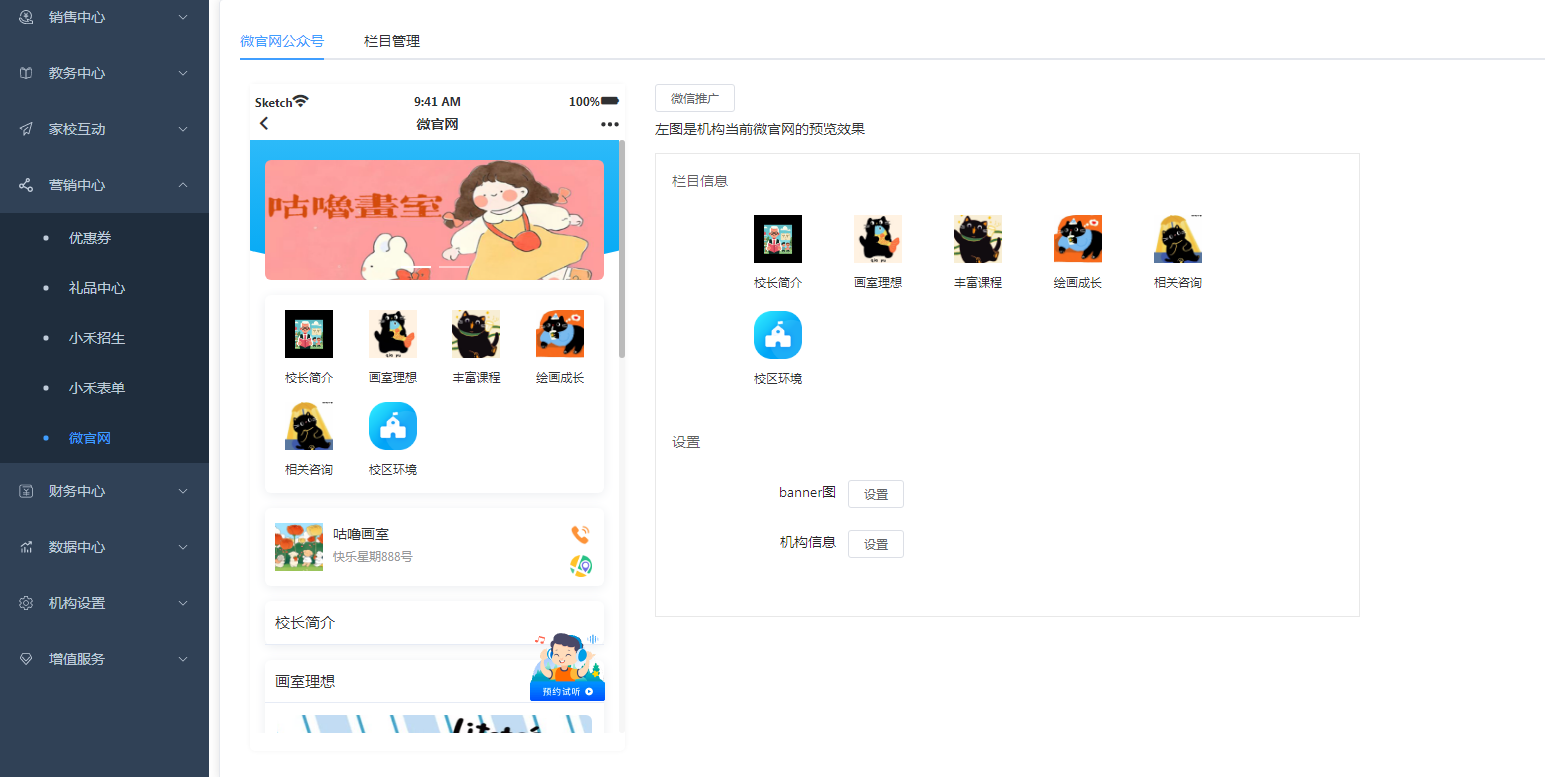Tap 校区环境 icon in phone preview
1545x777 pixels.
point(393,426)
